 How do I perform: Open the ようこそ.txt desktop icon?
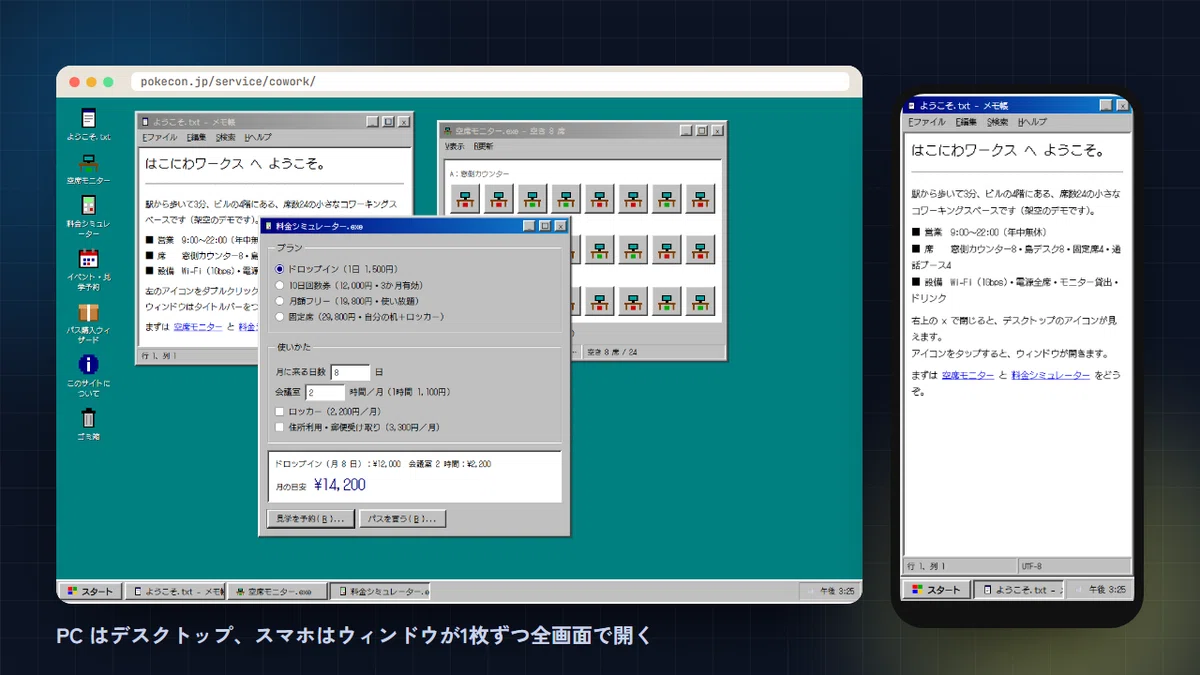(x=89, y=124)
